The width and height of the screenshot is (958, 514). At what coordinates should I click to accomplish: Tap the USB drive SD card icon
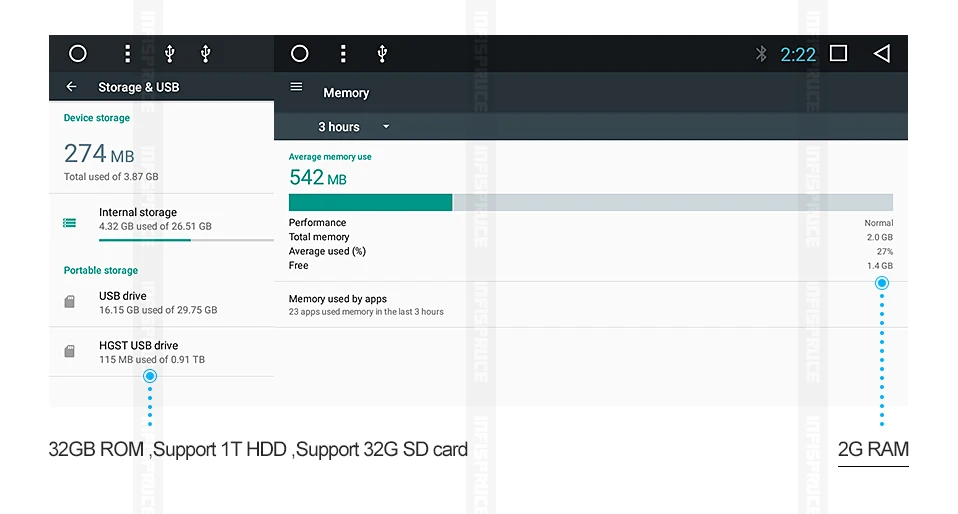(70, 301)
